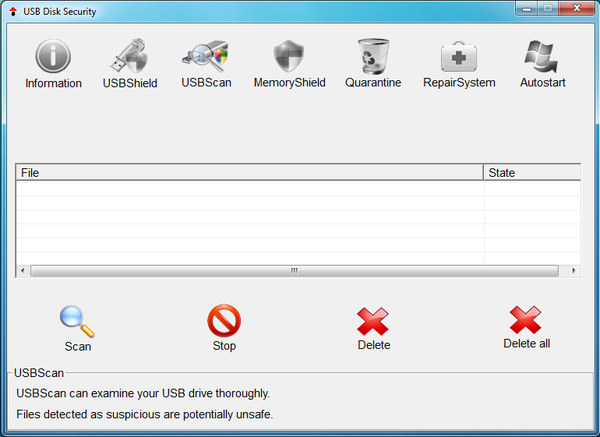Viewport: 600px width, 437px height.
Task: Sort the list by File column header
Action: pos(249,173)
